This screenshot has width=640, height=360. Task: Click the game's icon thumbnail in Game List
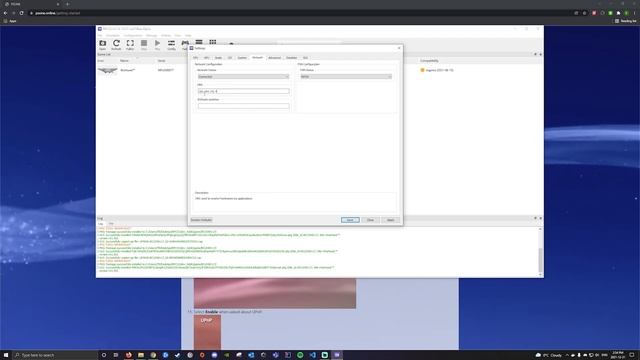coord(107,70)
